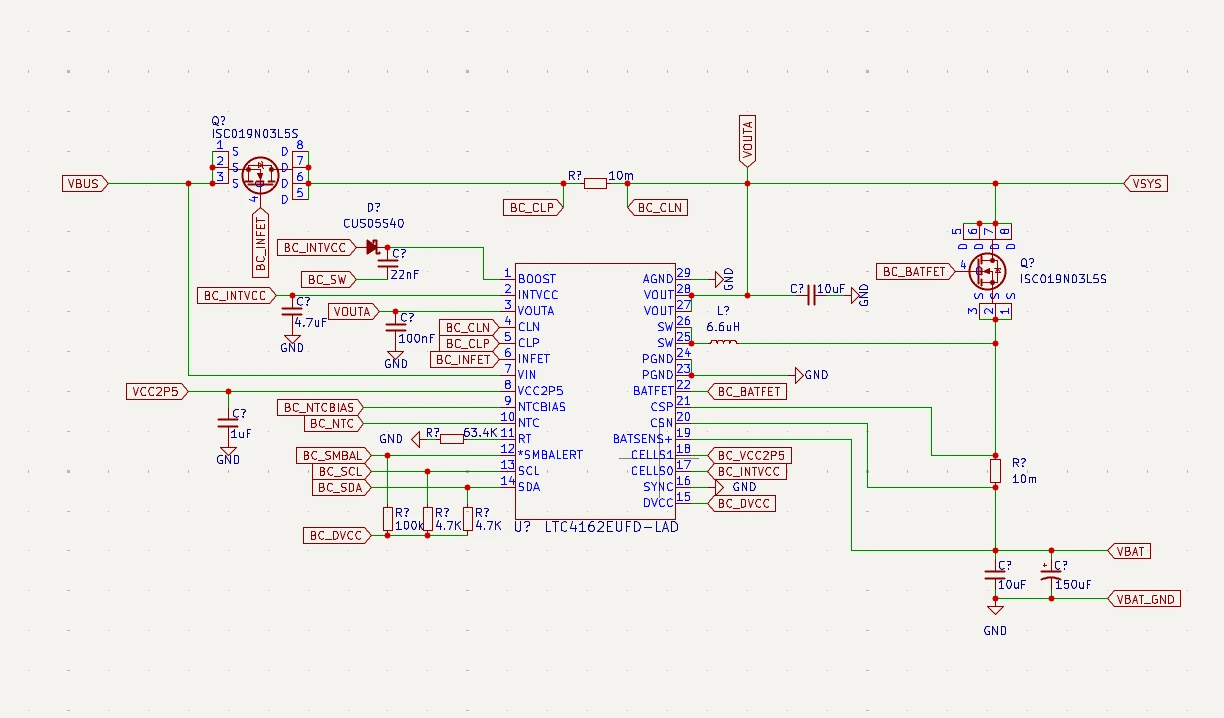Screen dimensions: 1224x718
Task: Select the VBAT_GND label
Action: 1144,599
